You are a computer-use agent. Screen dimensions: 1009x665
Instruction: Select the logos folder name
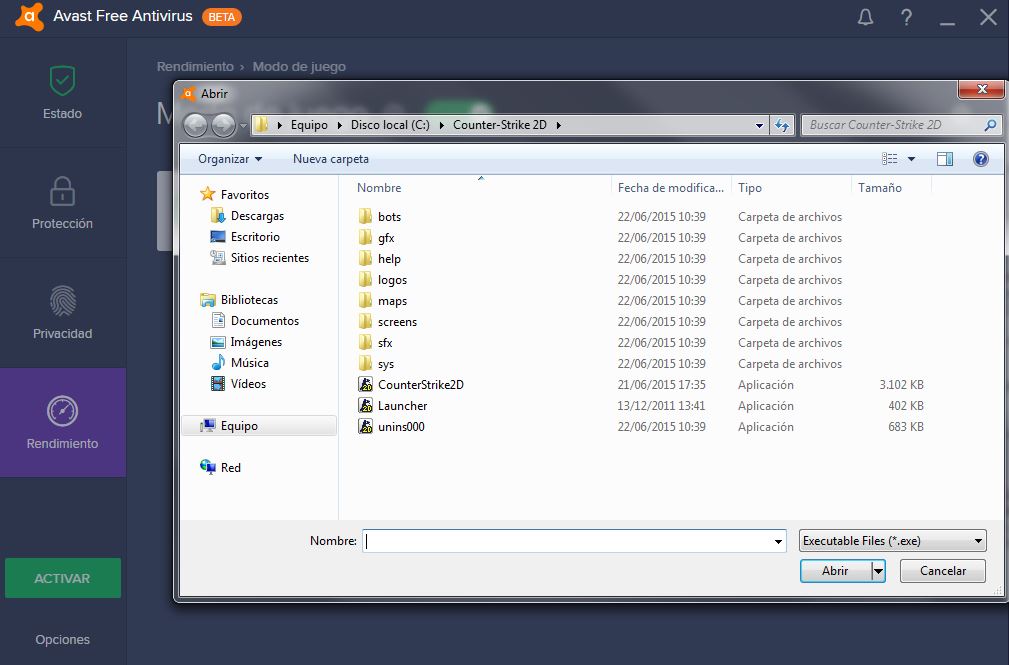(393, 280)
